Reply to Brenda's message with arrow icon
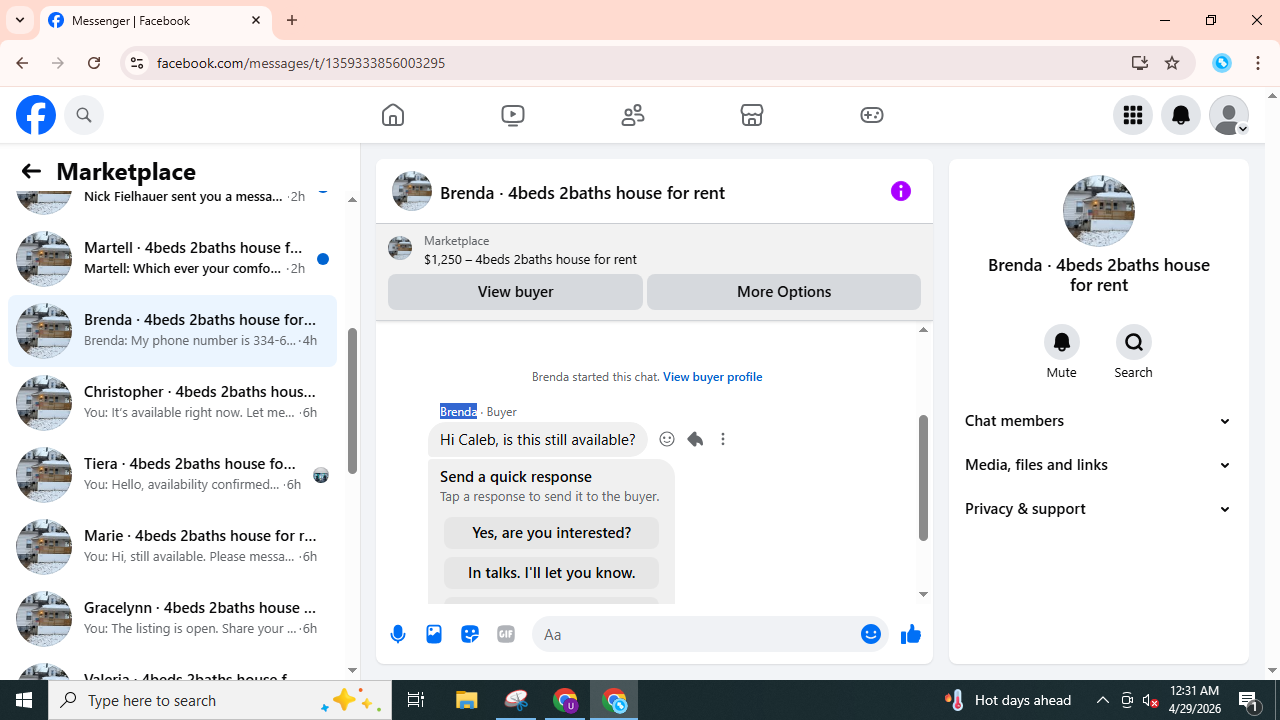 [x=695, y=439]
